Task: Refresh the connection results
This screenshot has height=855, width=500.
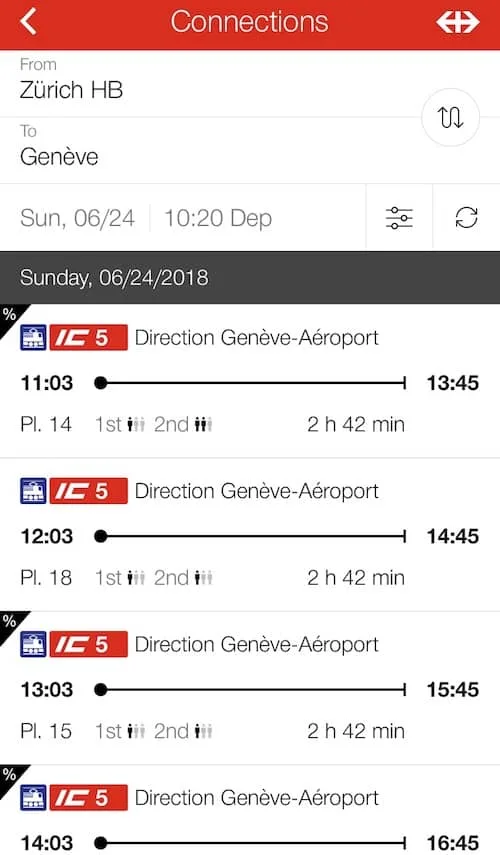Action: coord(466,218)
